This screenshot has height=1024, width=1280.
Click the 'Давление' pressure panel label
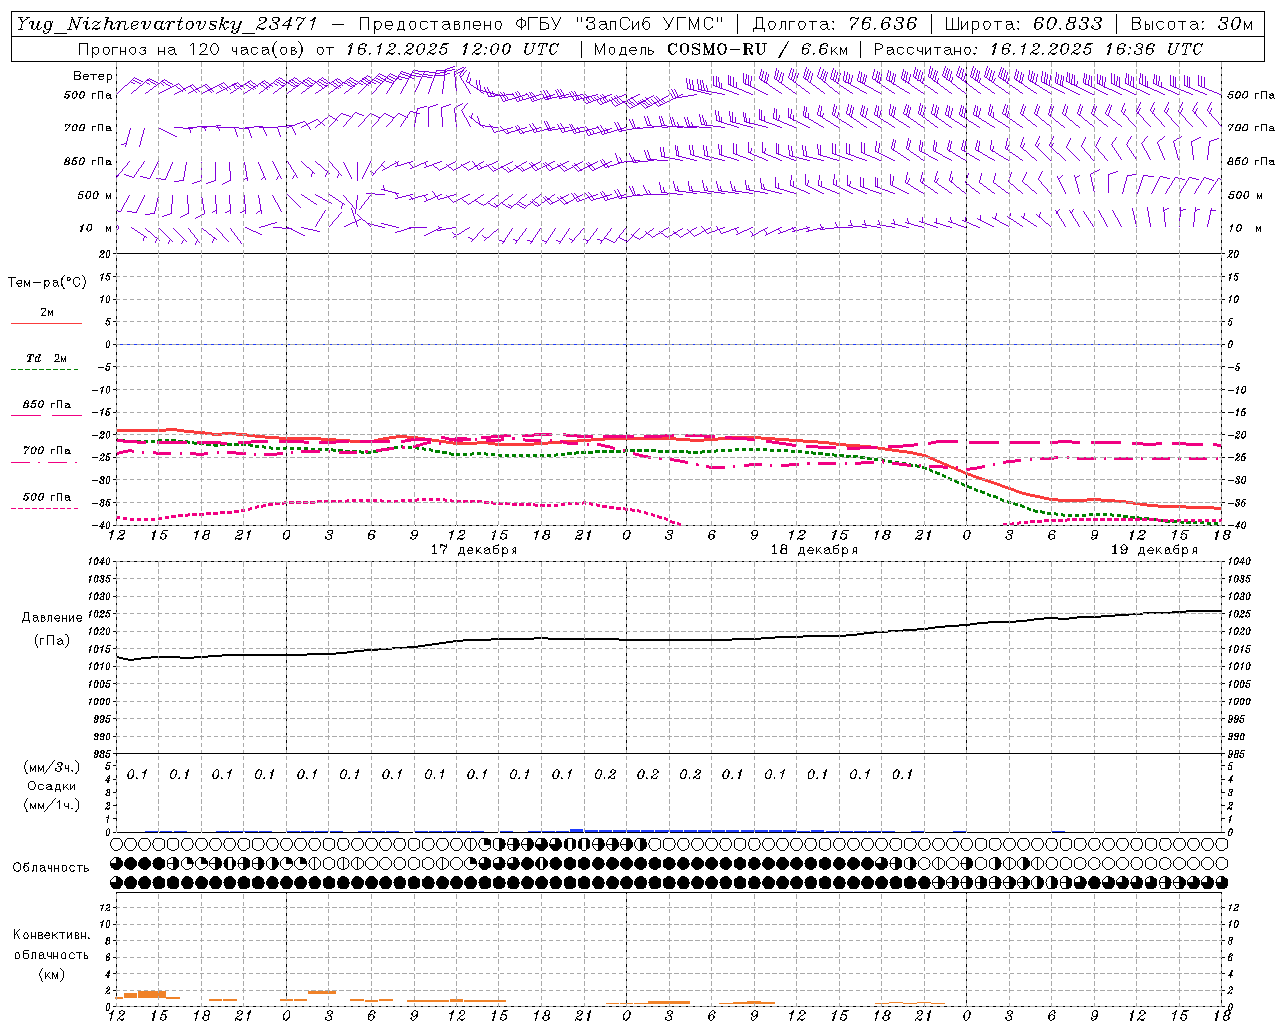pyautogui.click(x=52, y=618)
